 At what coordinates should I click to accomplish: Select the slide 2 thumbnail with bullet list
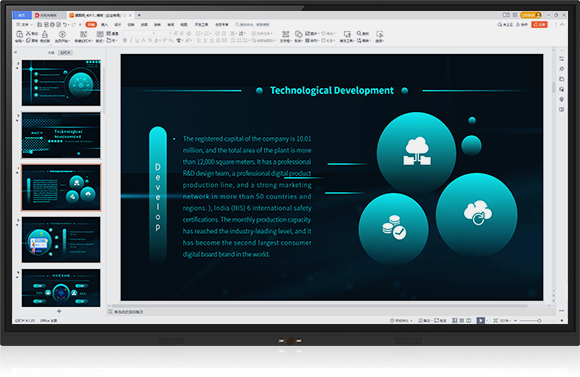61,83
